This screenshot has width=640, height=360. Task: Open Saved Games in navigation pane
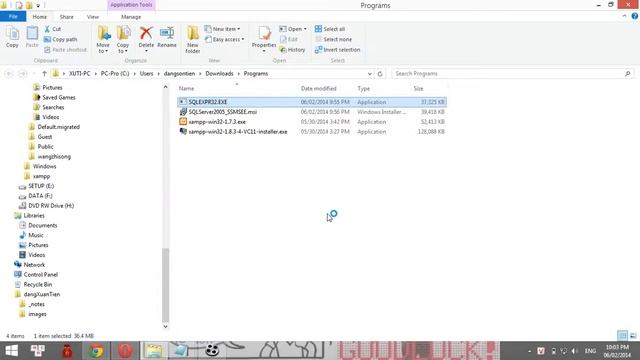pos(59,97)
